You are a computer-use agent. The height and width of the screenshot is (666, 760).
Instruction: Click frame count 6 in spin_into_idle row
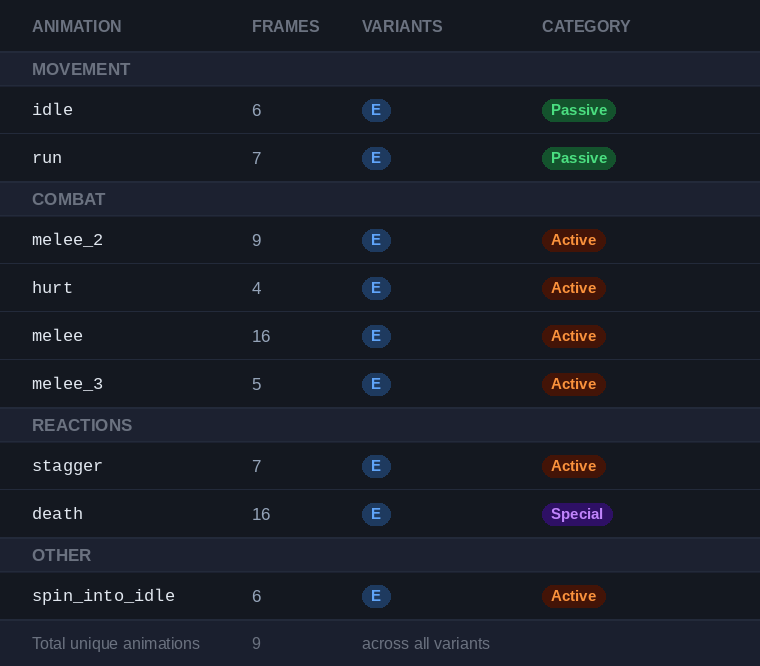click(256, 596)
